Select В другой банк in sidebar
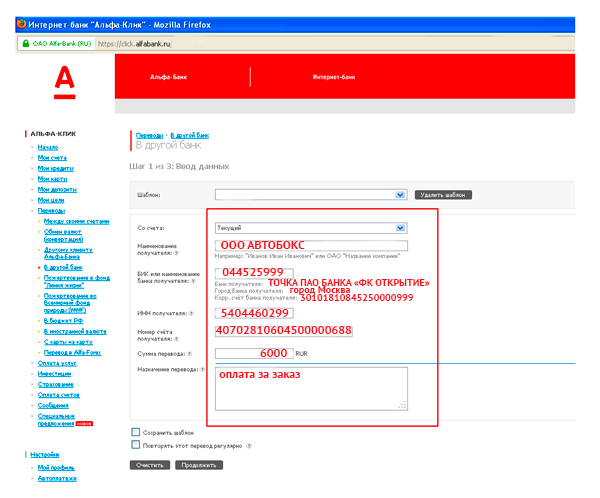600x498 pixels. coord(63,267)
